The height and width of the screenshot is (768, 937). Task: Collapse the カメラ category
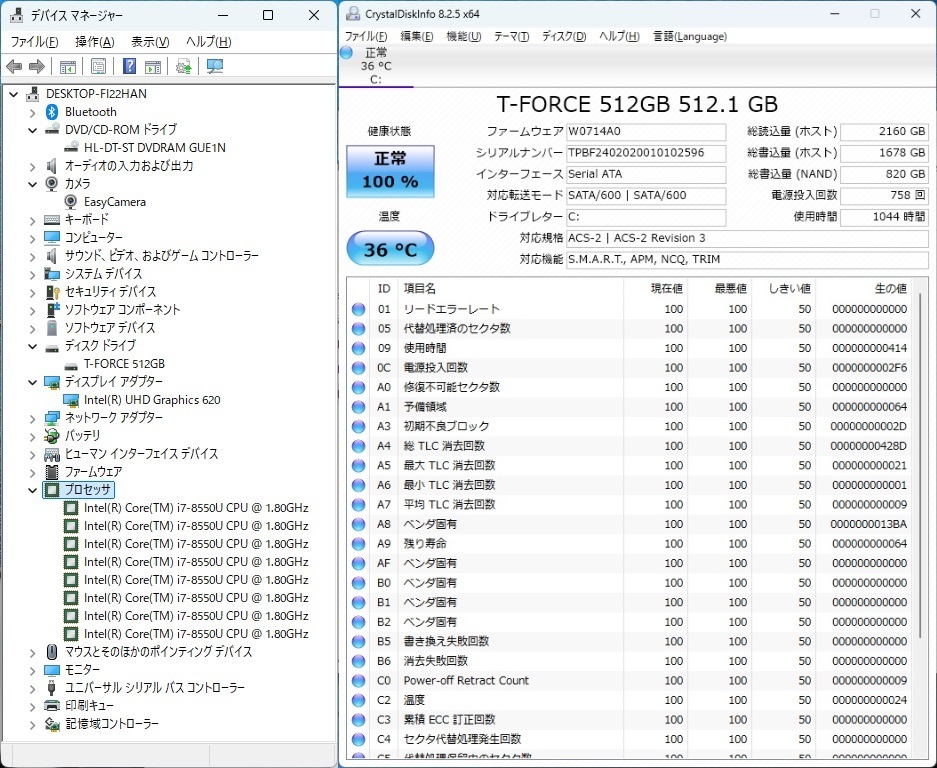33,184
